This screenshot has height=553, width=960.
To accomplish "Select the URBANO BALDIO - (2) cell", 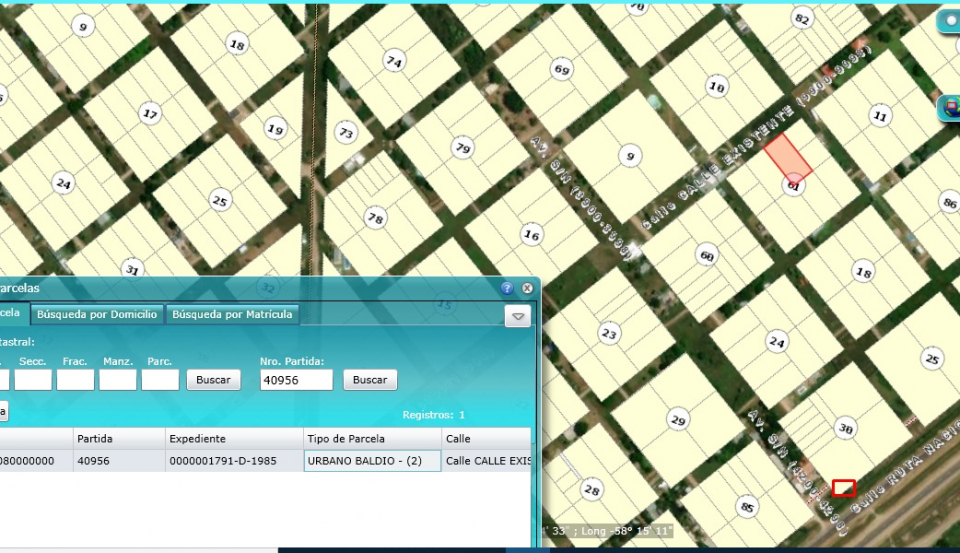I will [372, 461].
